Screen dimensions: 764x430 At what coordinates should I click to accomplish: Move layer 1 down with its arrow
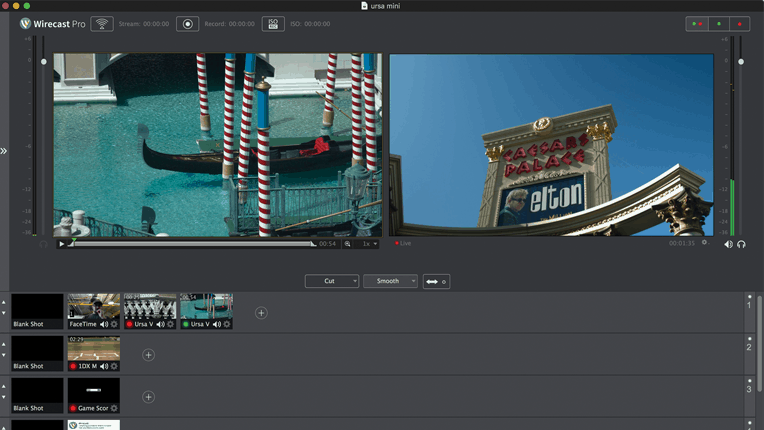click(x=4, y=313)
